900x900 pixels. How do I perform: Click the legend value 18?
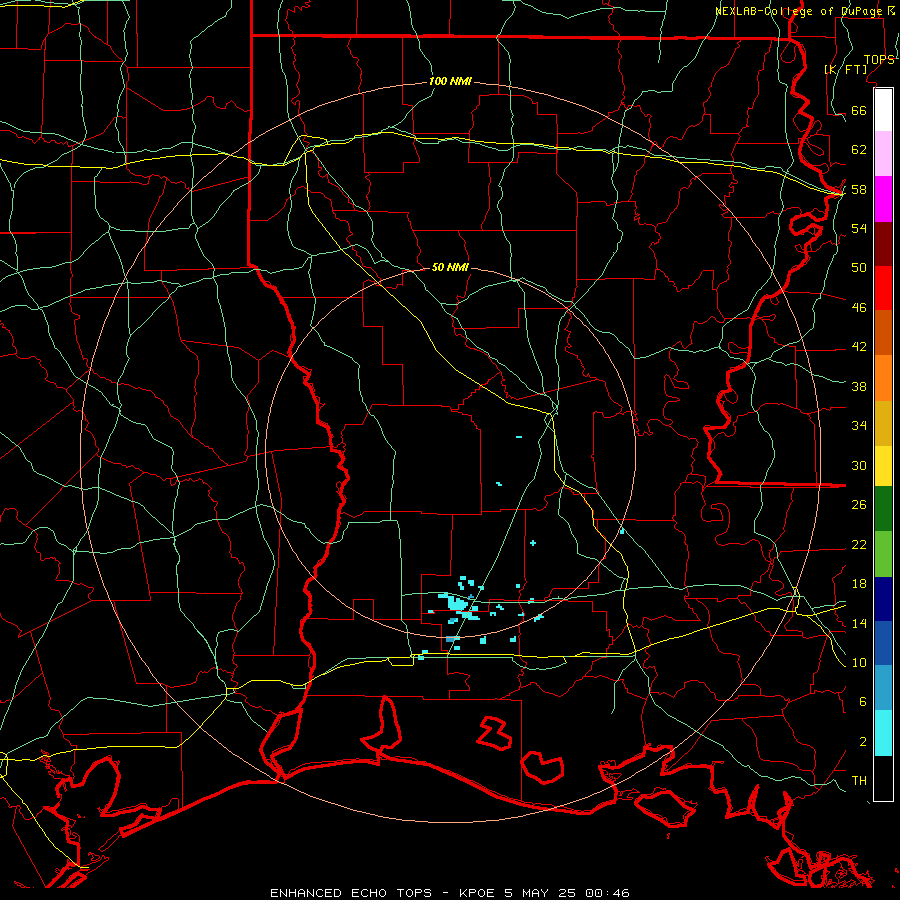tap(859, 584)
